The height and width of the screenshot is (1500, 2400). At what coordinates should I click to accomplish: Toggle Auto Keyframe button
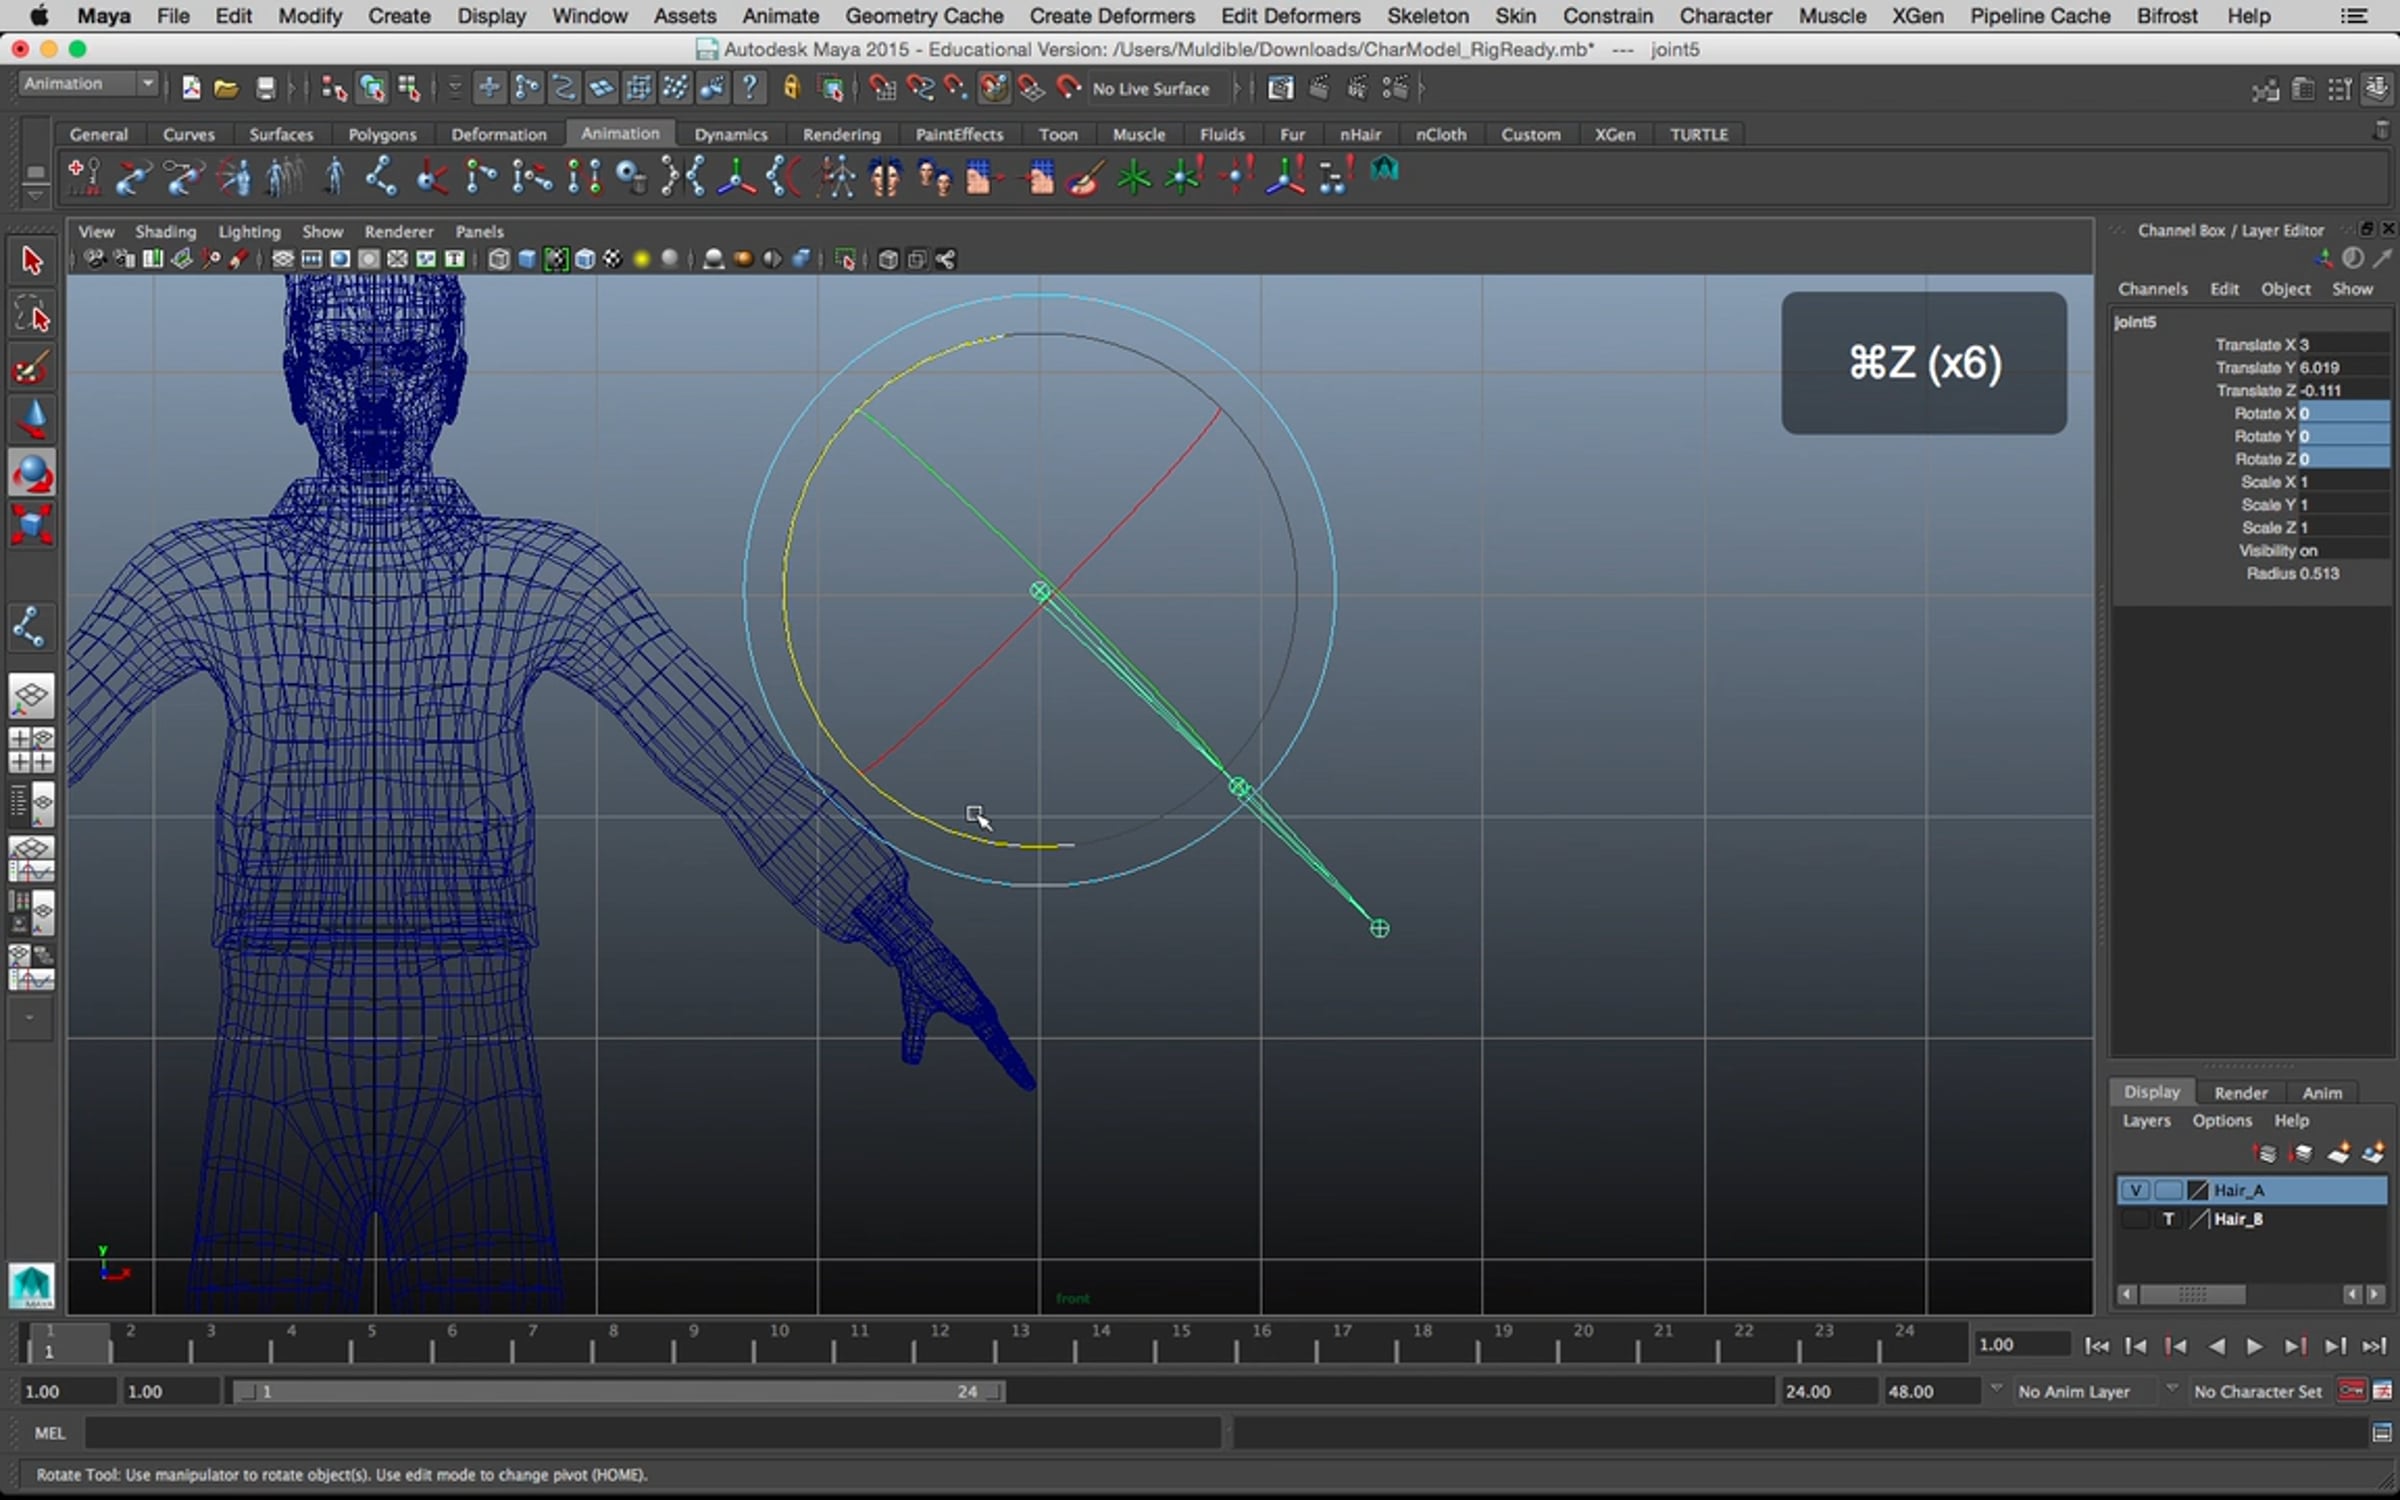click(x=2351, y=1391)
